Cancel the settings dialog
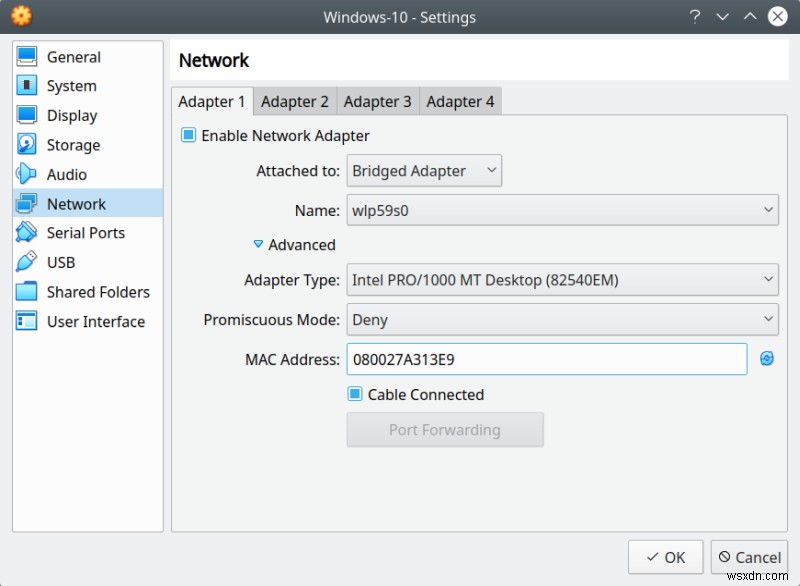The width and height of the screenshot is (800, 586). coord(749,557)
